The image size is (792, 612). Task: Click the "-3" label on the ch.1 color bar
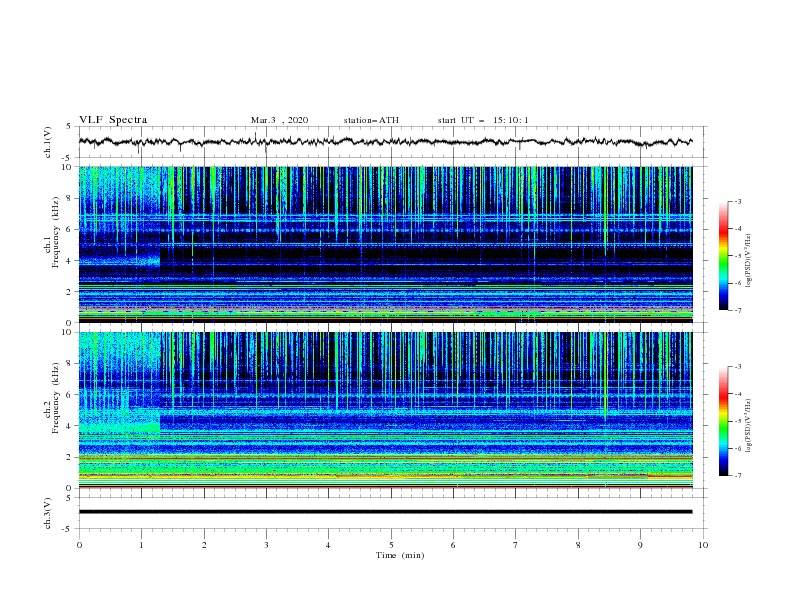737,201
